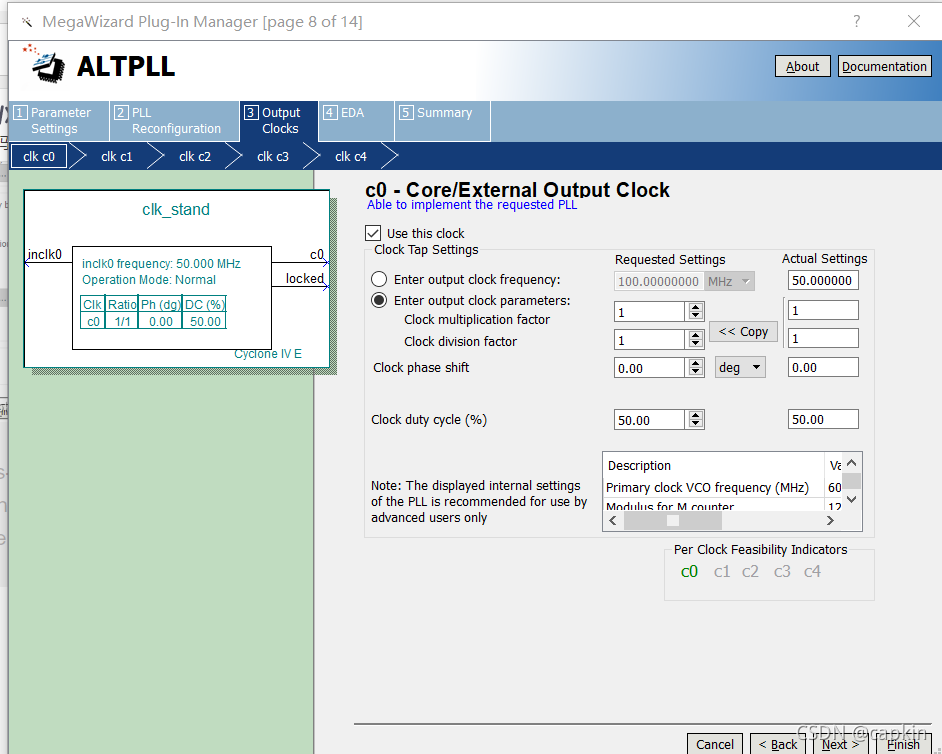Image resolution: width=942 pixels, height=754 pixels.
Task: Go to the clk c1 sub-page
Action: [x=117, y=156]
